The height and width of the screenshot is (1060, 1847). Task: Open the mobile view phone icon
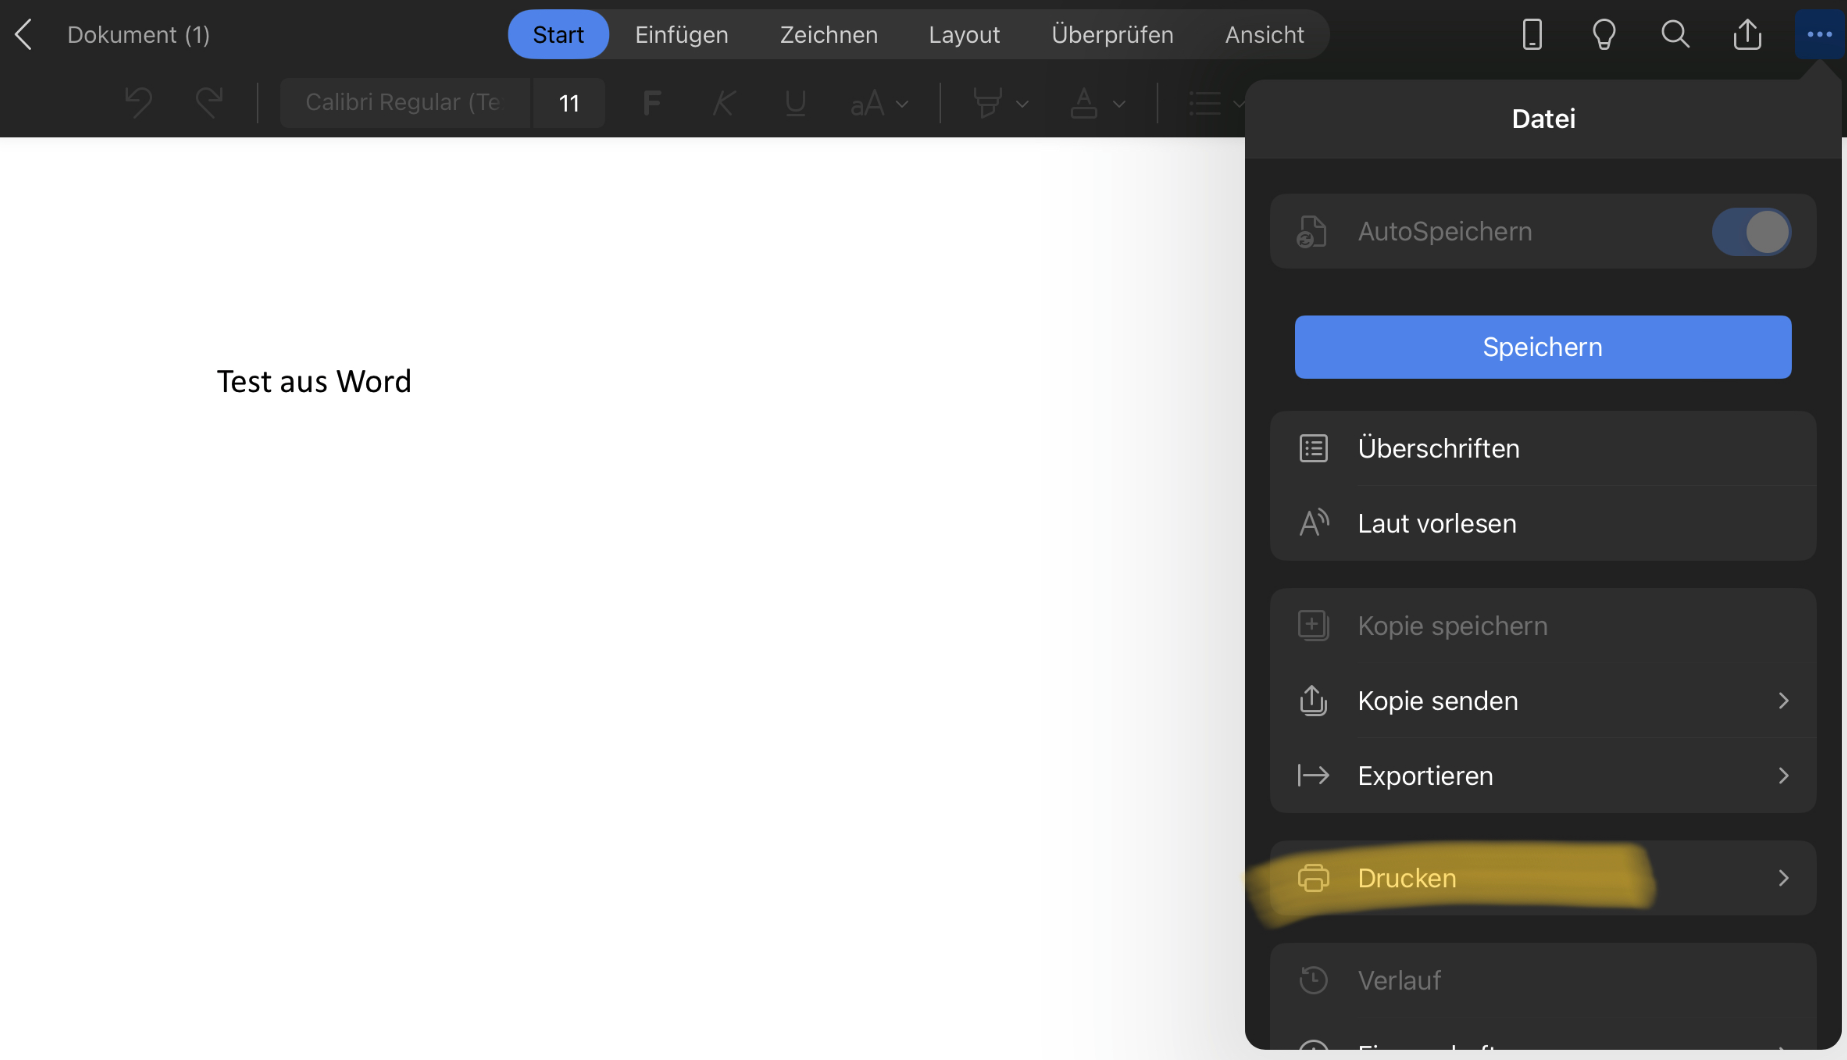[x=1531, y=35]
